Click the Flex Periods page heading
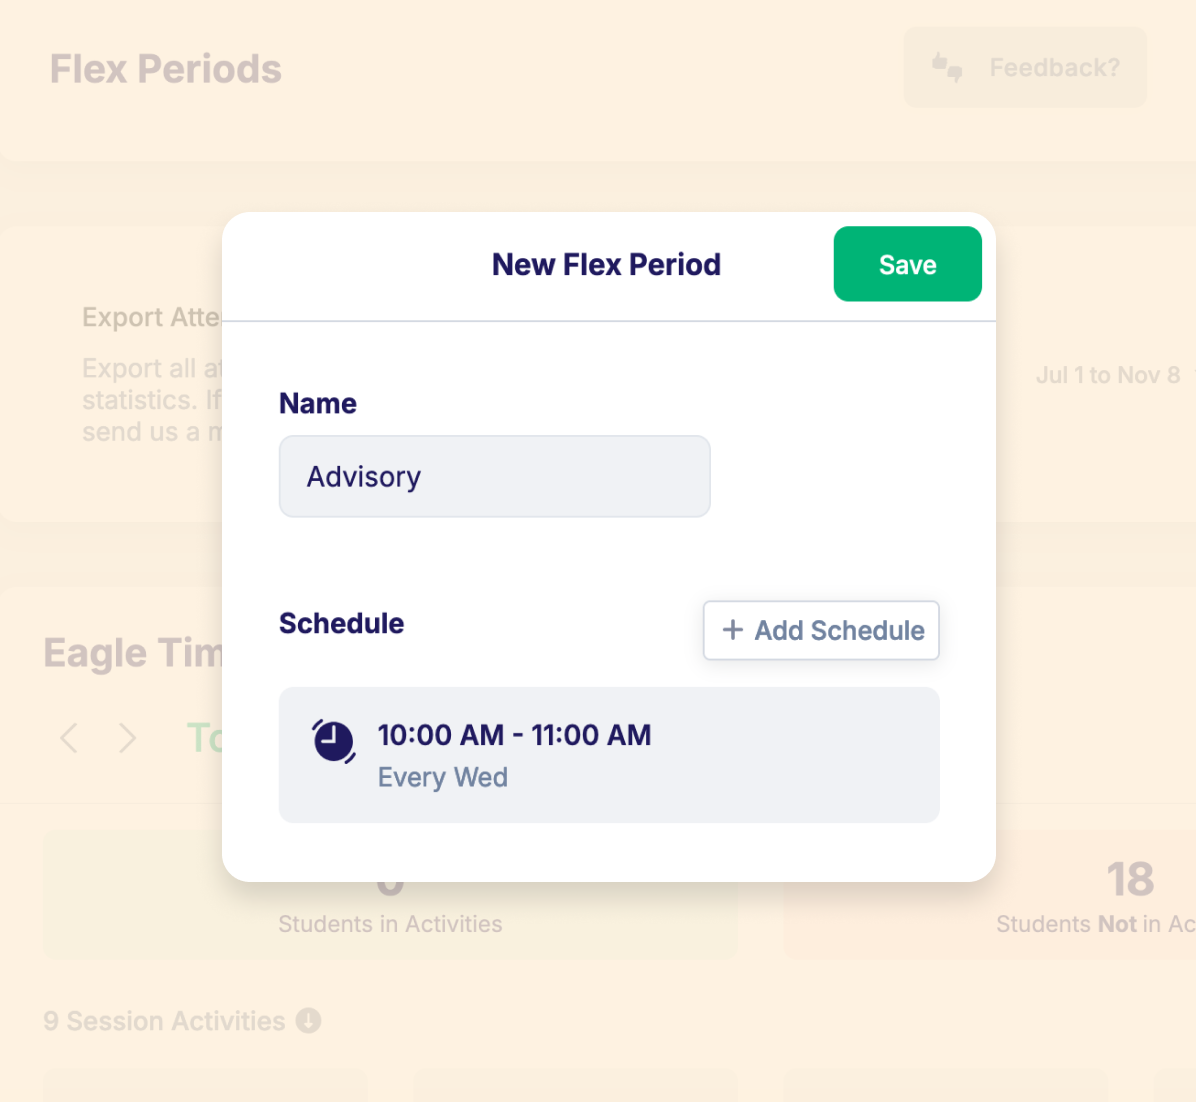Image resolution: width=1196 pixels, height=1102 pixels. pos(165,68)
